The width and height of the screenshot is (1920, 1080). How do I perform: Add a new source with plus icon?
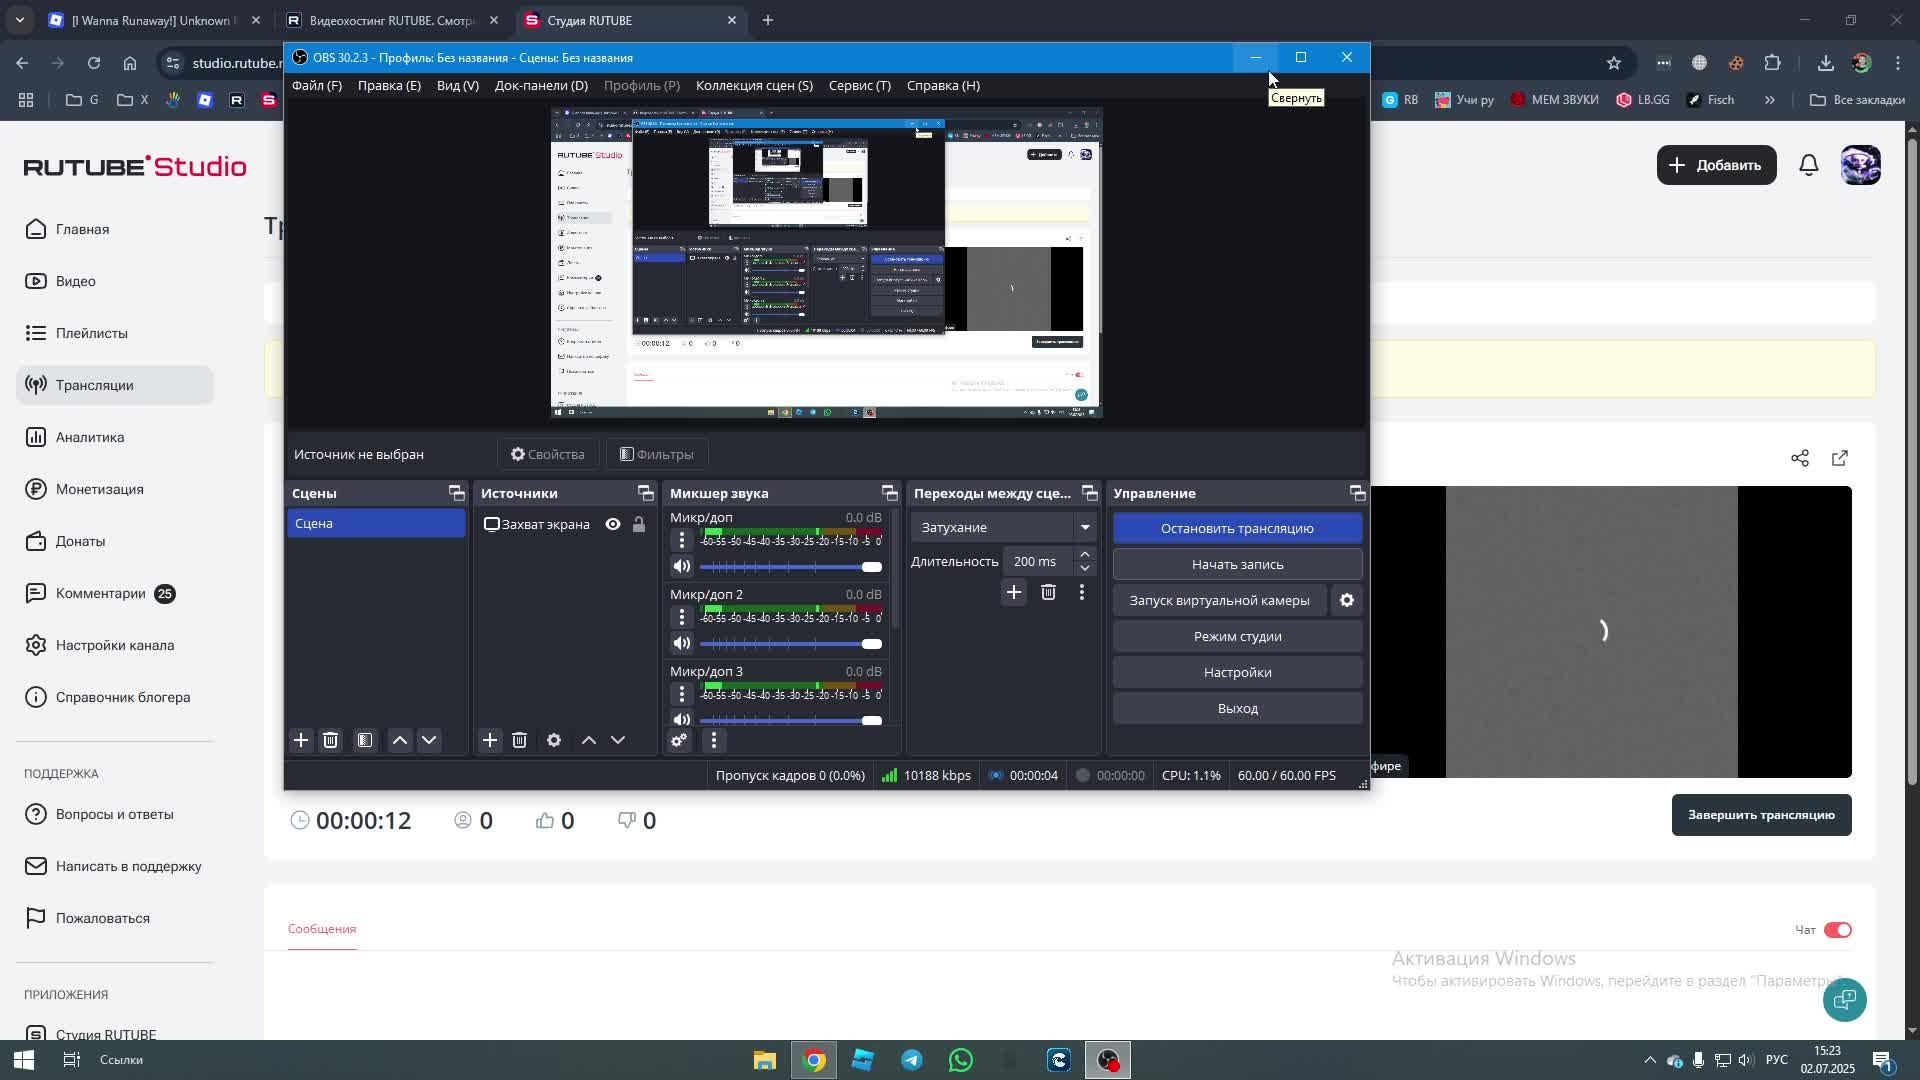tap(490, 740)
